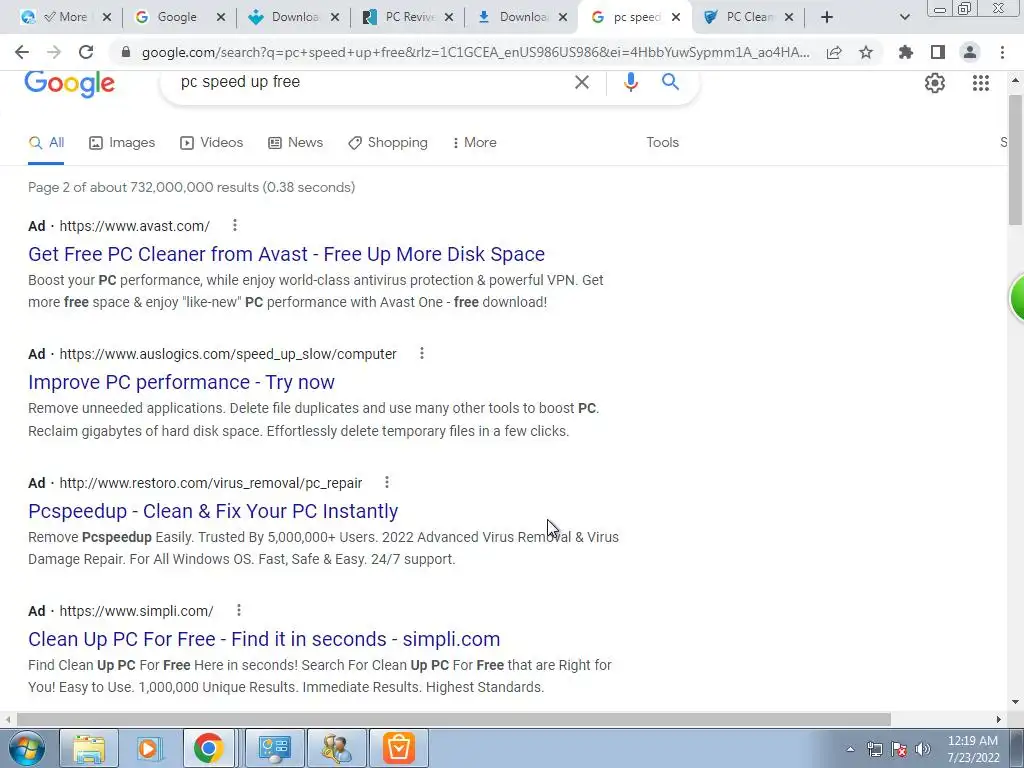The height and width of the screenshot is (768, 1024).
Task: Open the search Tools button
Action: pyautogui.click(x=662, y=142)
